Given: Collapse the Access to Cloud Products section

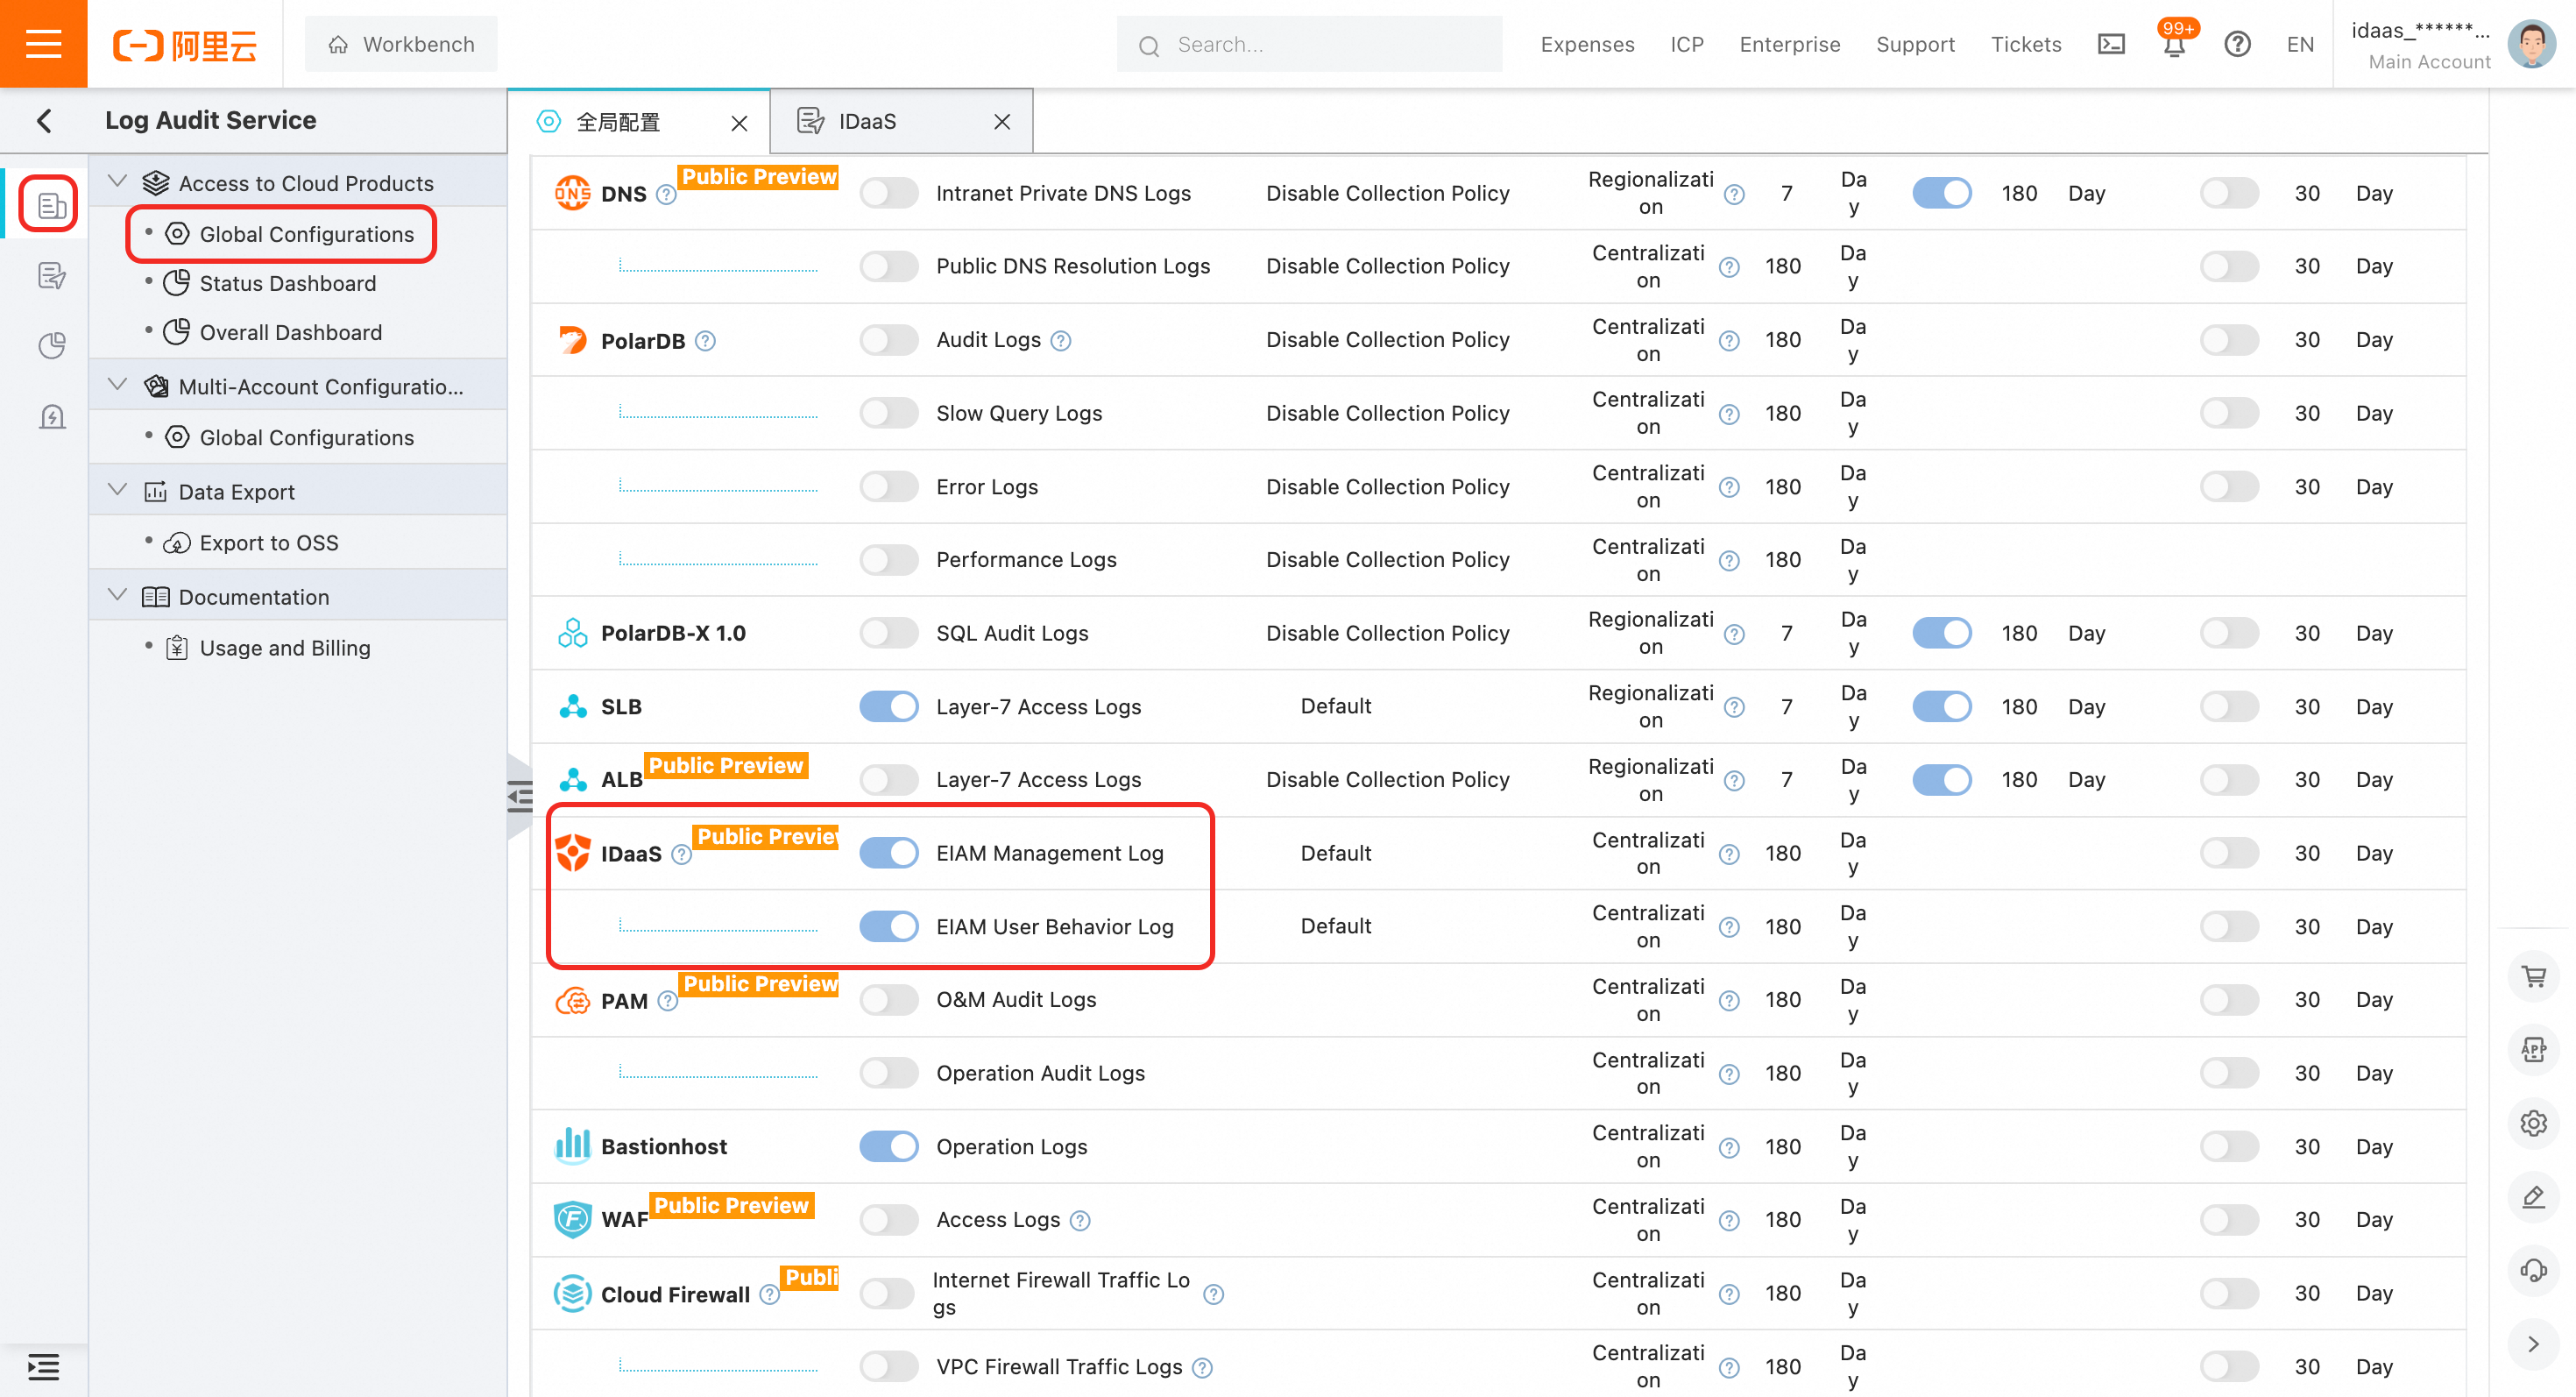Looking at the screenshot, I should [117, 182].
